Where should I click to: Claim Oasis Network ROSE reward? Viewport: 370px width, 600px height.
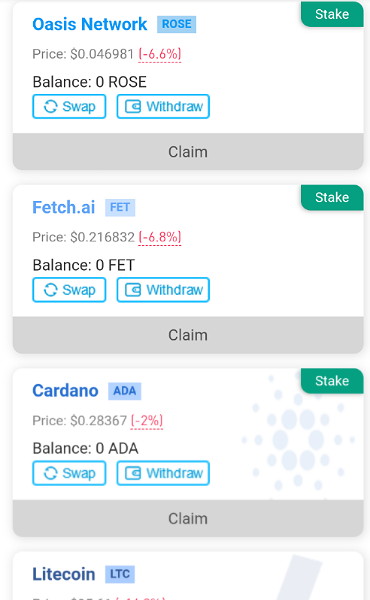coord(188,152)
